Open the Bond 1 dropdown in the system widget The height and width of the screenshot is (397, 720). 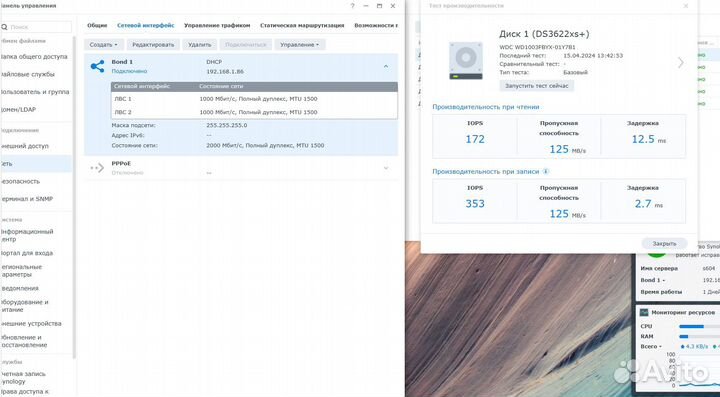[x=653, y=280]
